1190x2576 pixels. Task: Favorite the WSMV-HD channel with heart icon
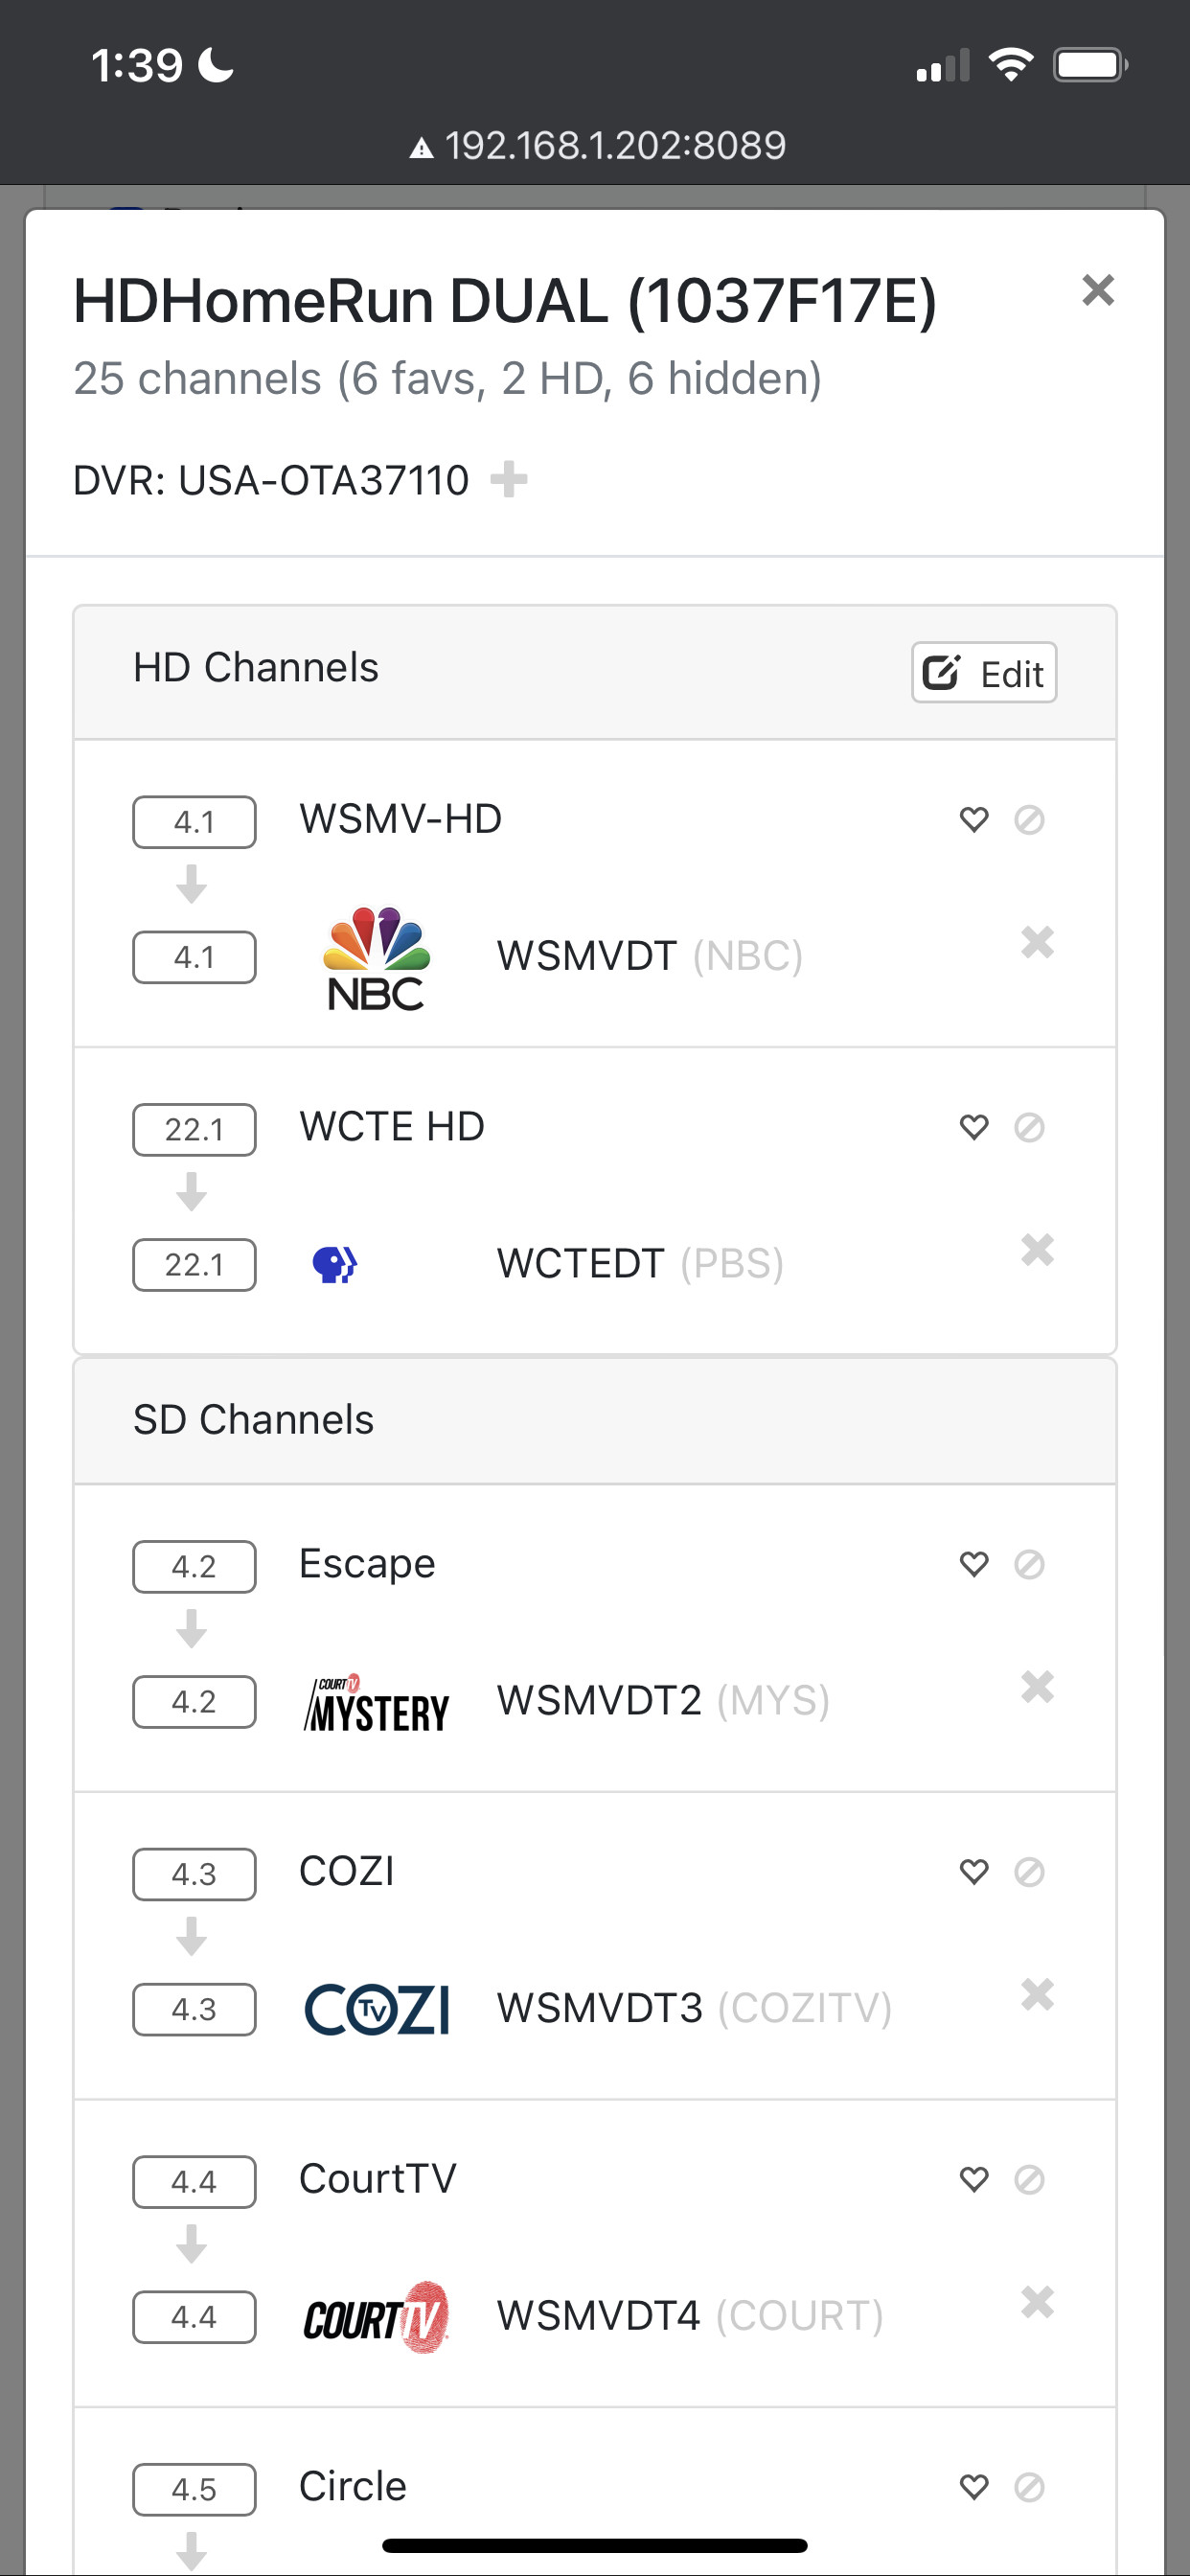(973, 820)
